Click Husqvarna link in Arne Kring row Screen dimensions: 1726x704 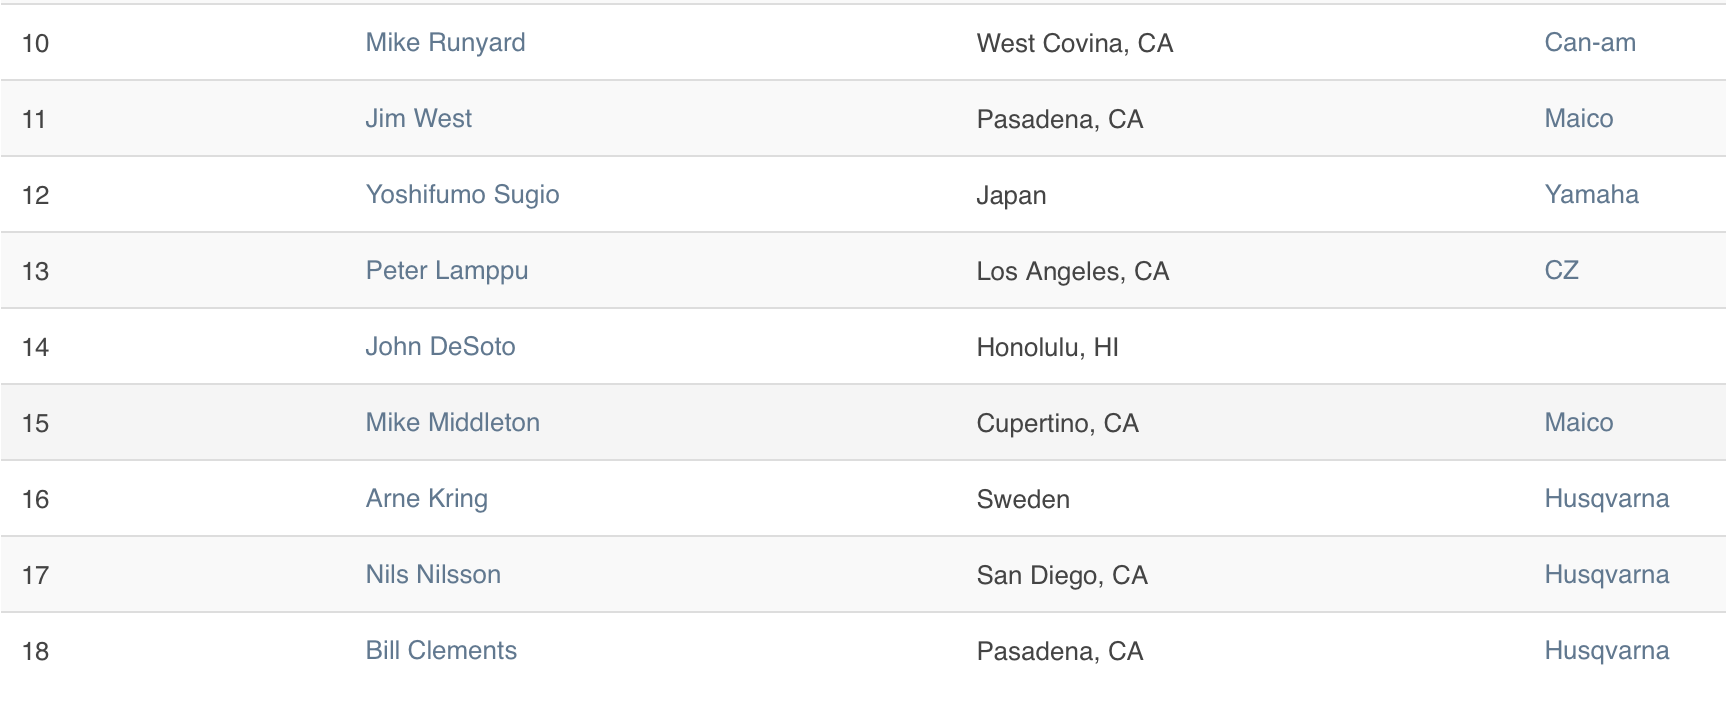(1606, 499)
